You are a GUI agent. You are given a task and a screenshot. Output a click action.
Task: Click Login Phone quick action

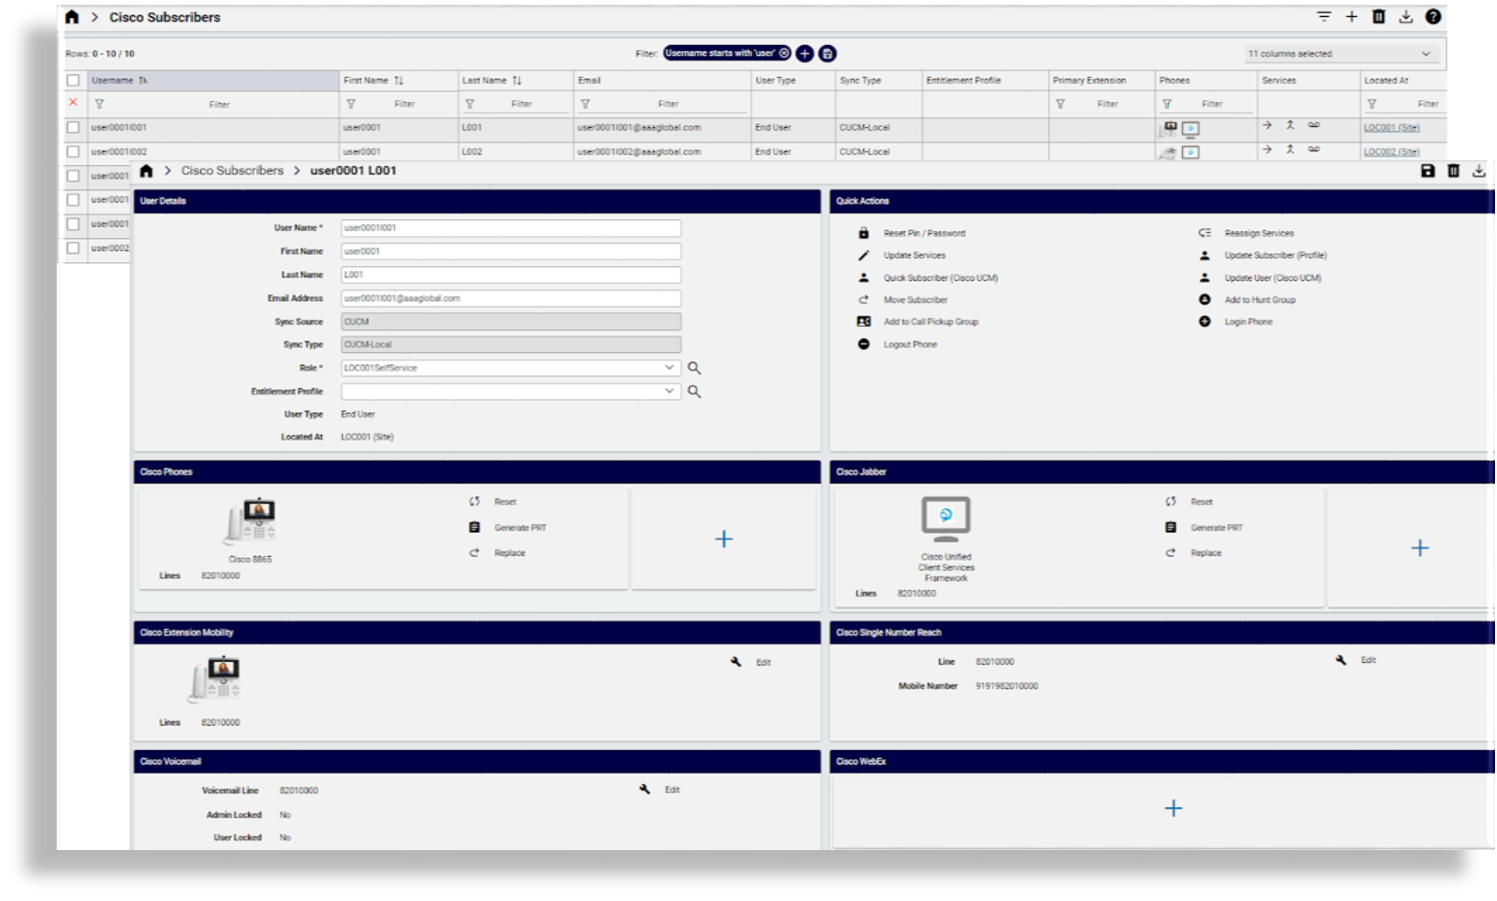[1248, 322]
